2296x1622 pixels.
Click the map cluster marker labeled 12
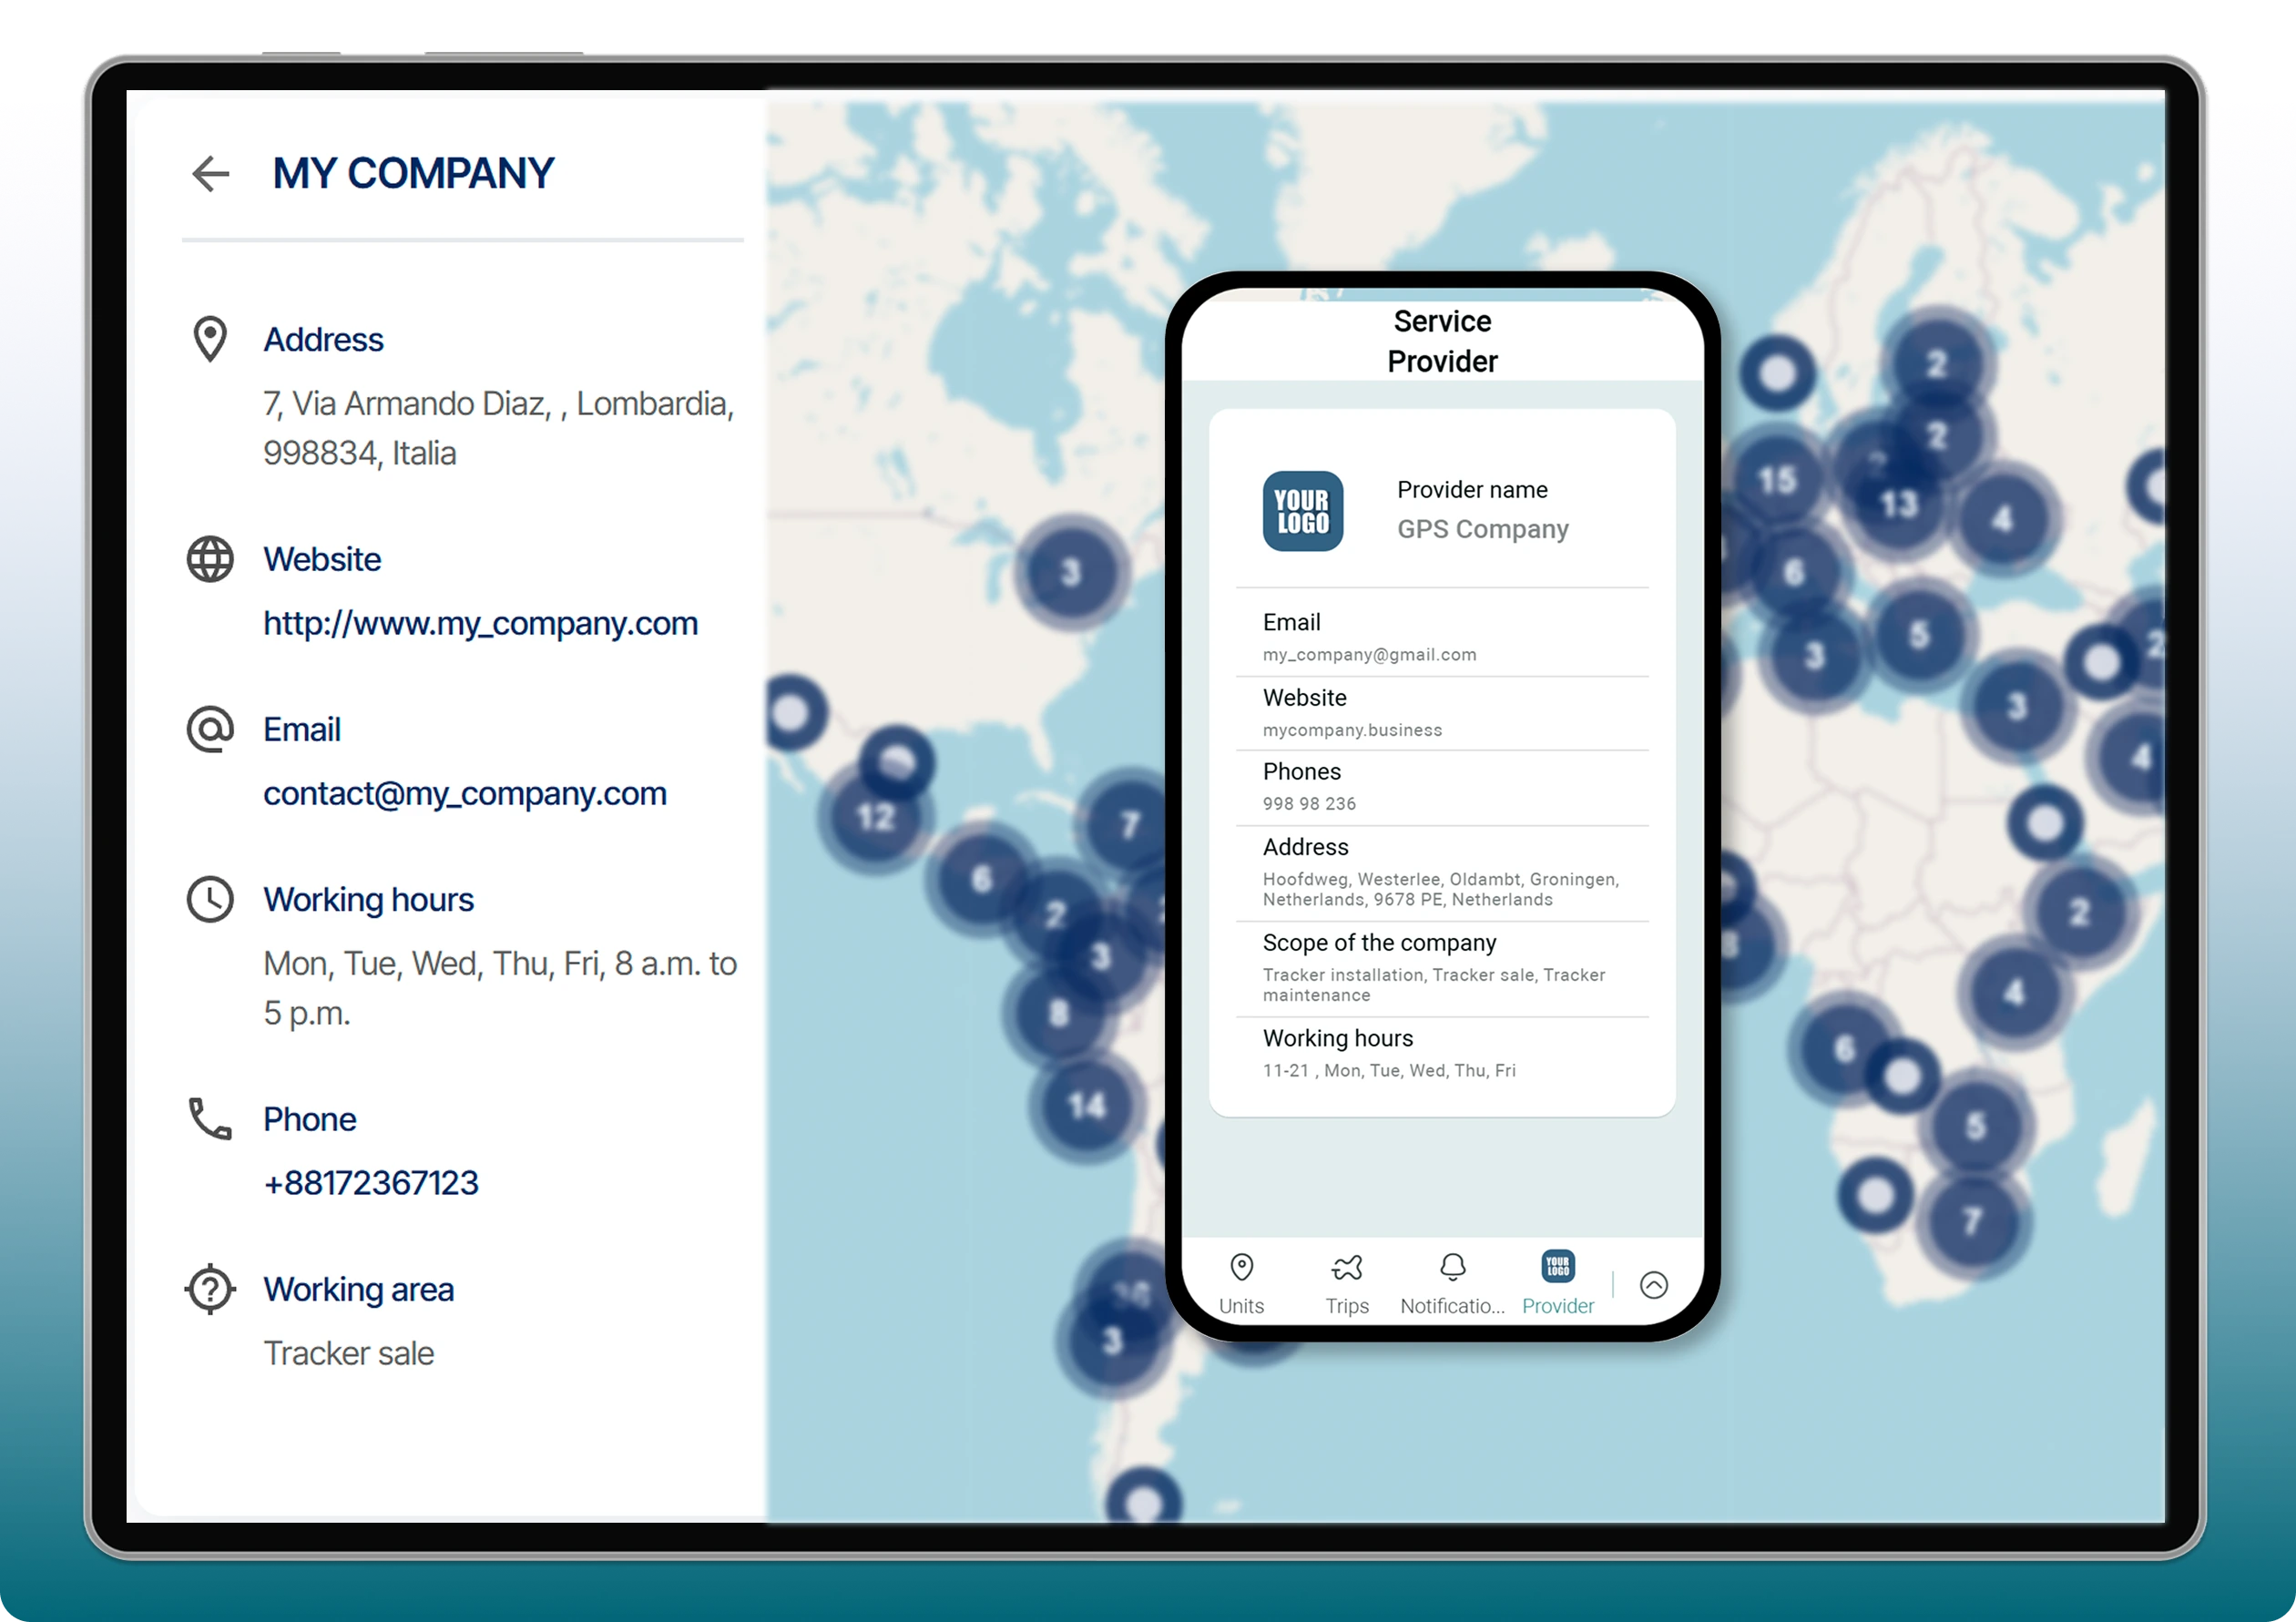[875, 819]
